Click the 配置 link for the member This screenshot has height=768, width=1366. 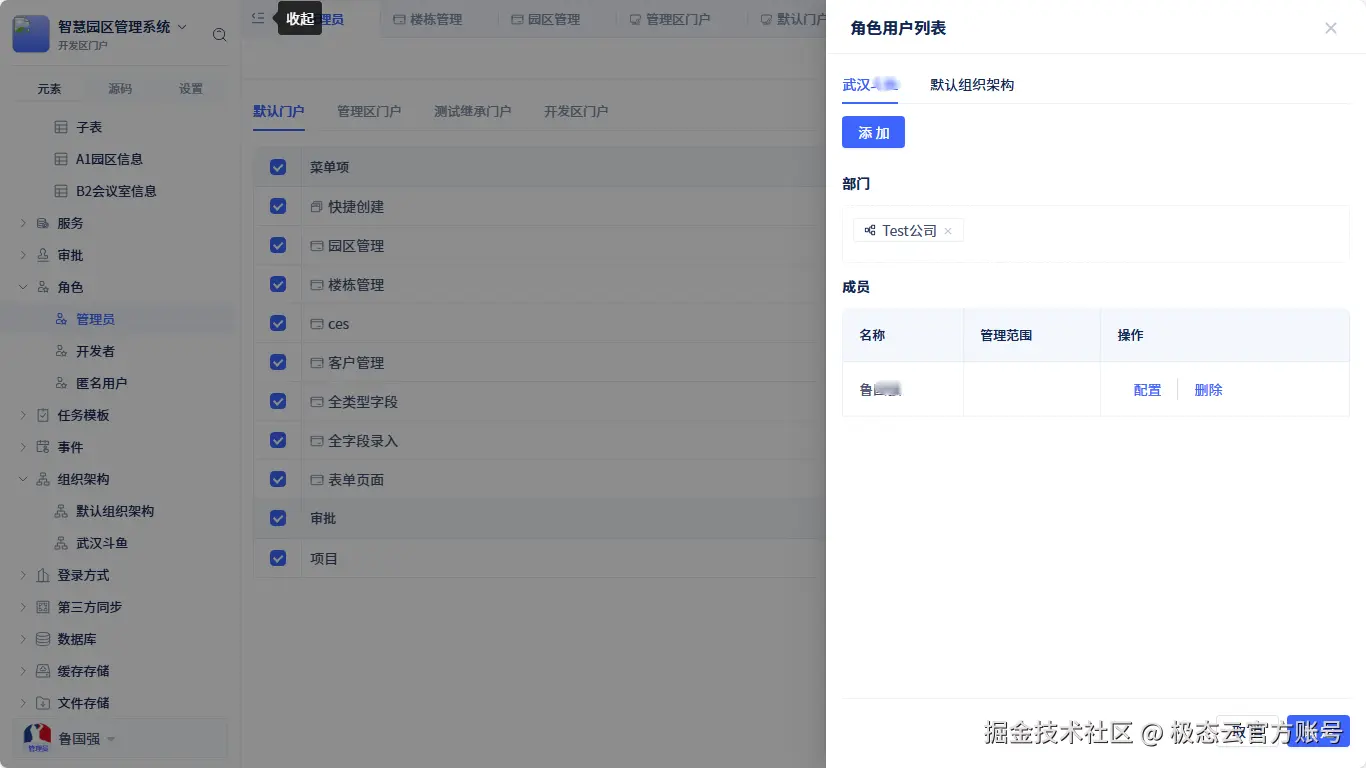pos(1147,390)
